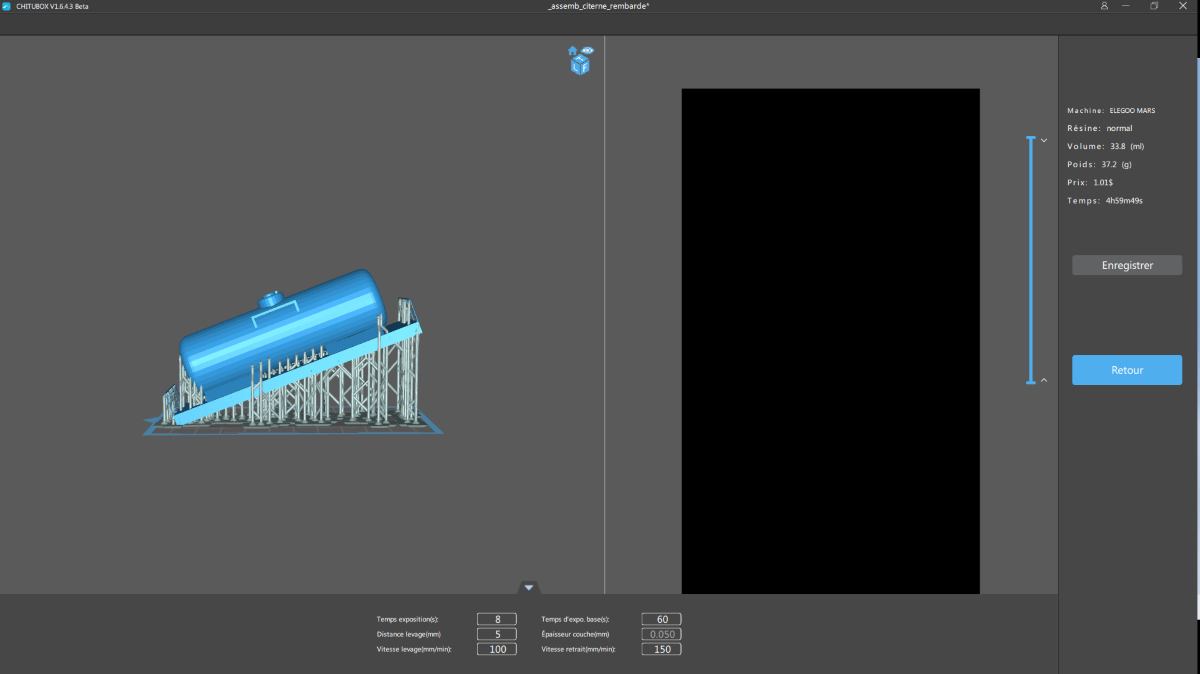Open the user account icon
Screen dimensions: 1200x674
[x=1104, y=6]
